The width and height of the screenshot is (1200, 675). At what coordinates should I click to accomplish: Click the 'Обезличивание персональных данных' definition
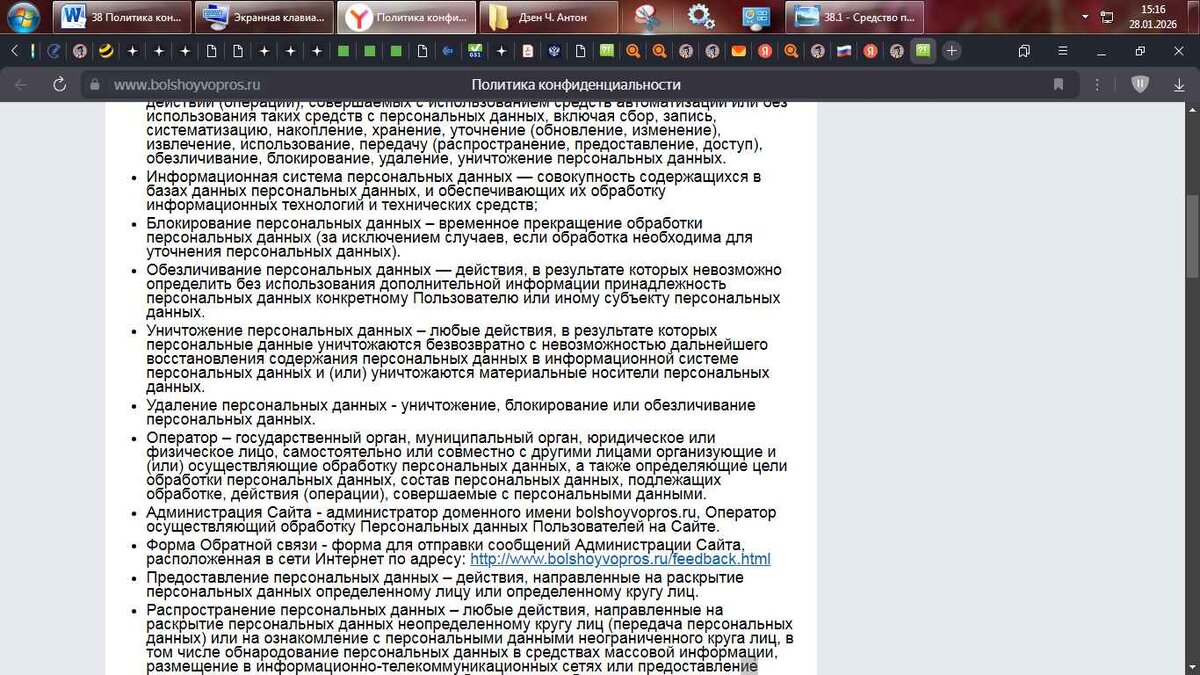tap(464, 291)
